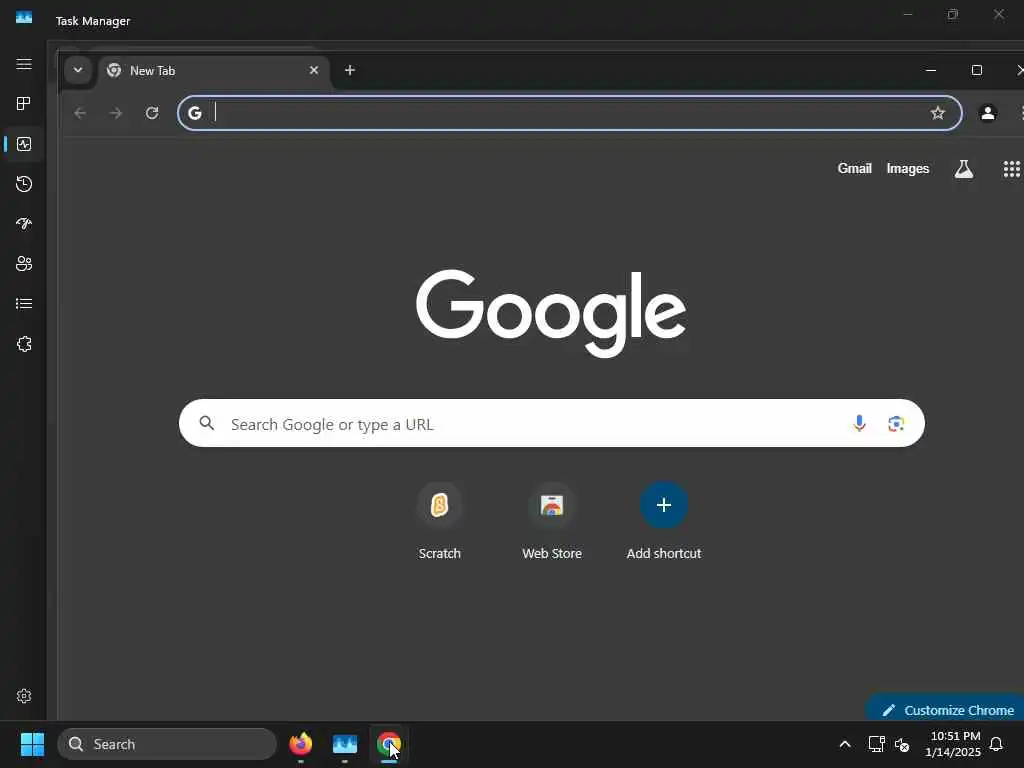This screenshot has height=768, width=1024.
Task: Open muted volume tray icon
Action: pos(903,744)
